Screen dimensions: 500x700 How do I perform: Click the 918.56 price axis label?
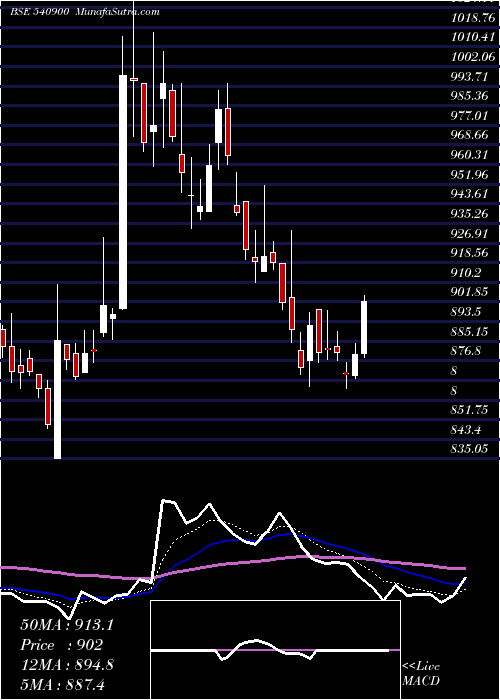pyautogui.click(x=469, y=253)
